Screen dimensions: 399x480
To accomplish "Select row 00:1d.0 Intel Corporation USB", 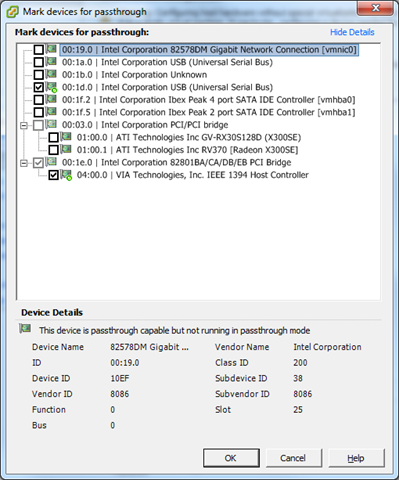I will 167,87.
